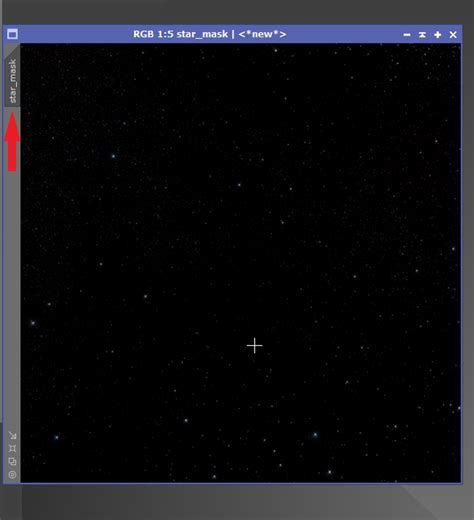This screenshot has height=520, width=474.
Task: Shade the star_mask window with the dash button
Action: [407, 34]
